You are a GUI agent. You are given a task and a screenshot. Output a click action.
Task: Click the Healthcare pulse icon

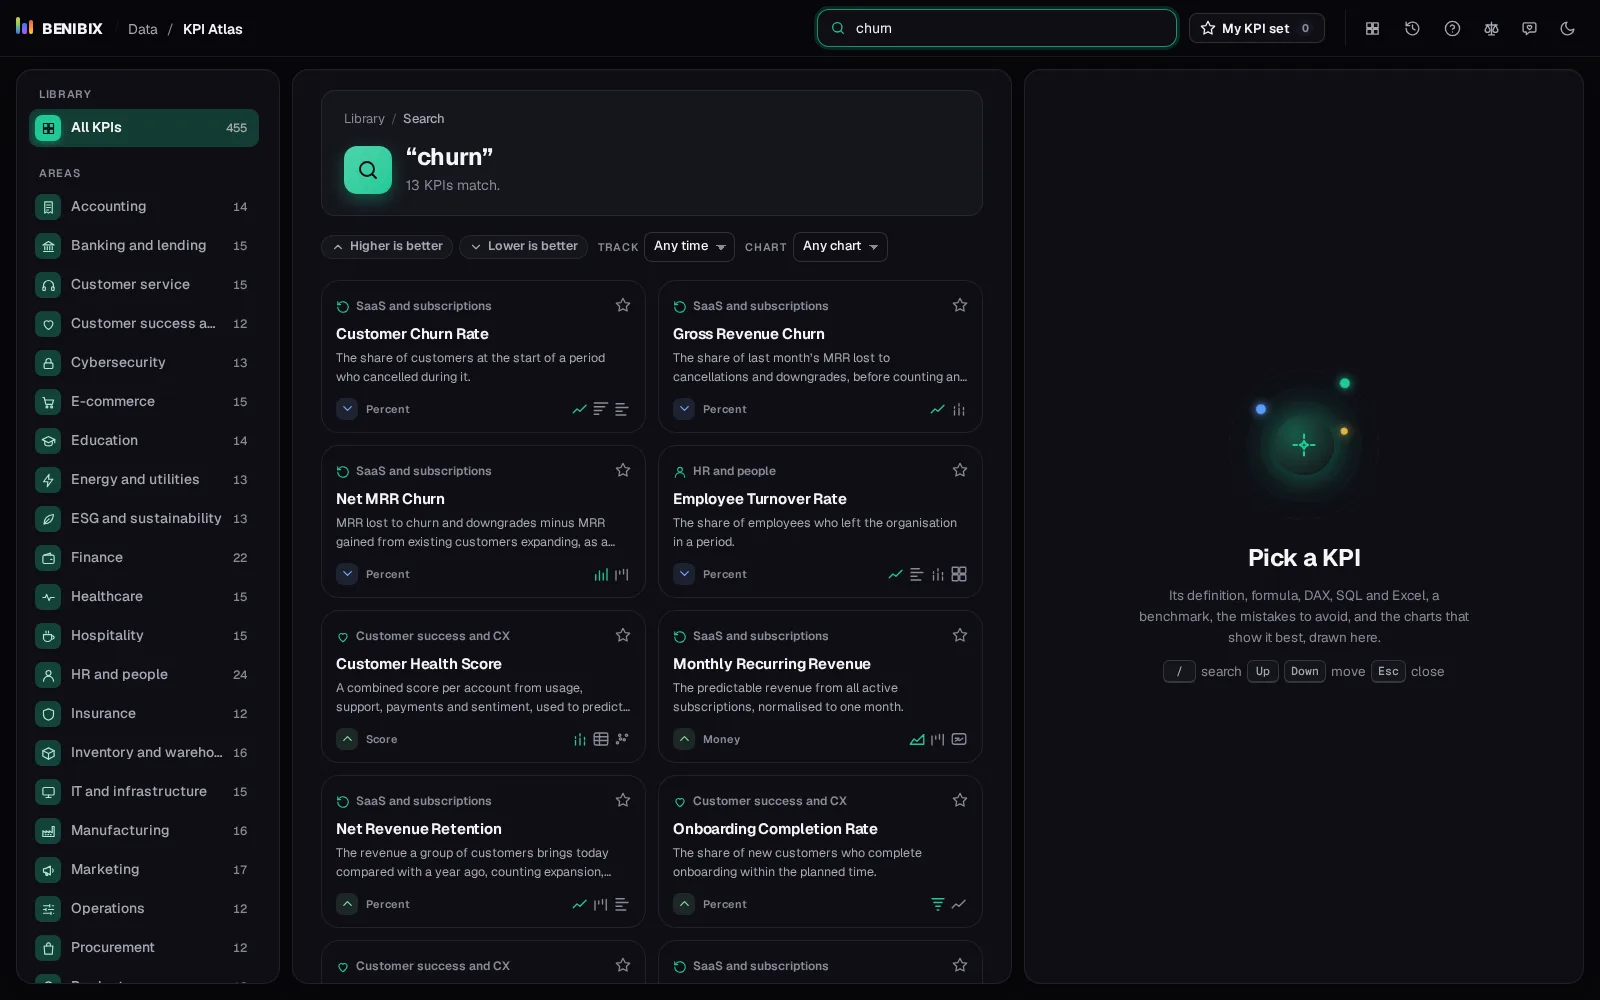click(48, 597)
